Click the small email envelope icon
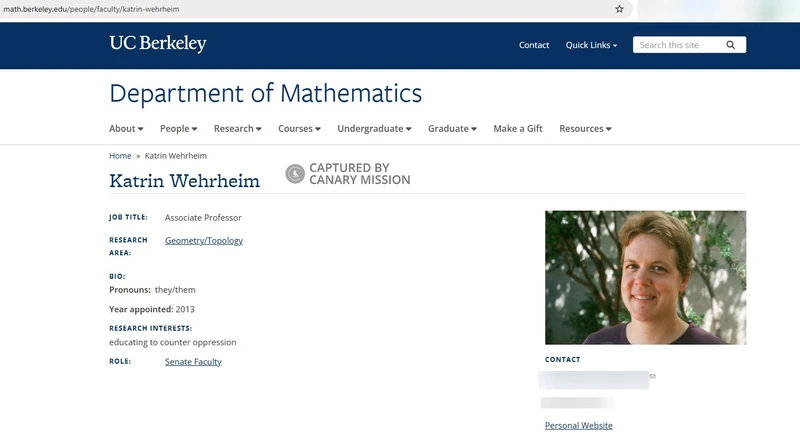The height and width of the screenshot is (448, 800). 652,376
